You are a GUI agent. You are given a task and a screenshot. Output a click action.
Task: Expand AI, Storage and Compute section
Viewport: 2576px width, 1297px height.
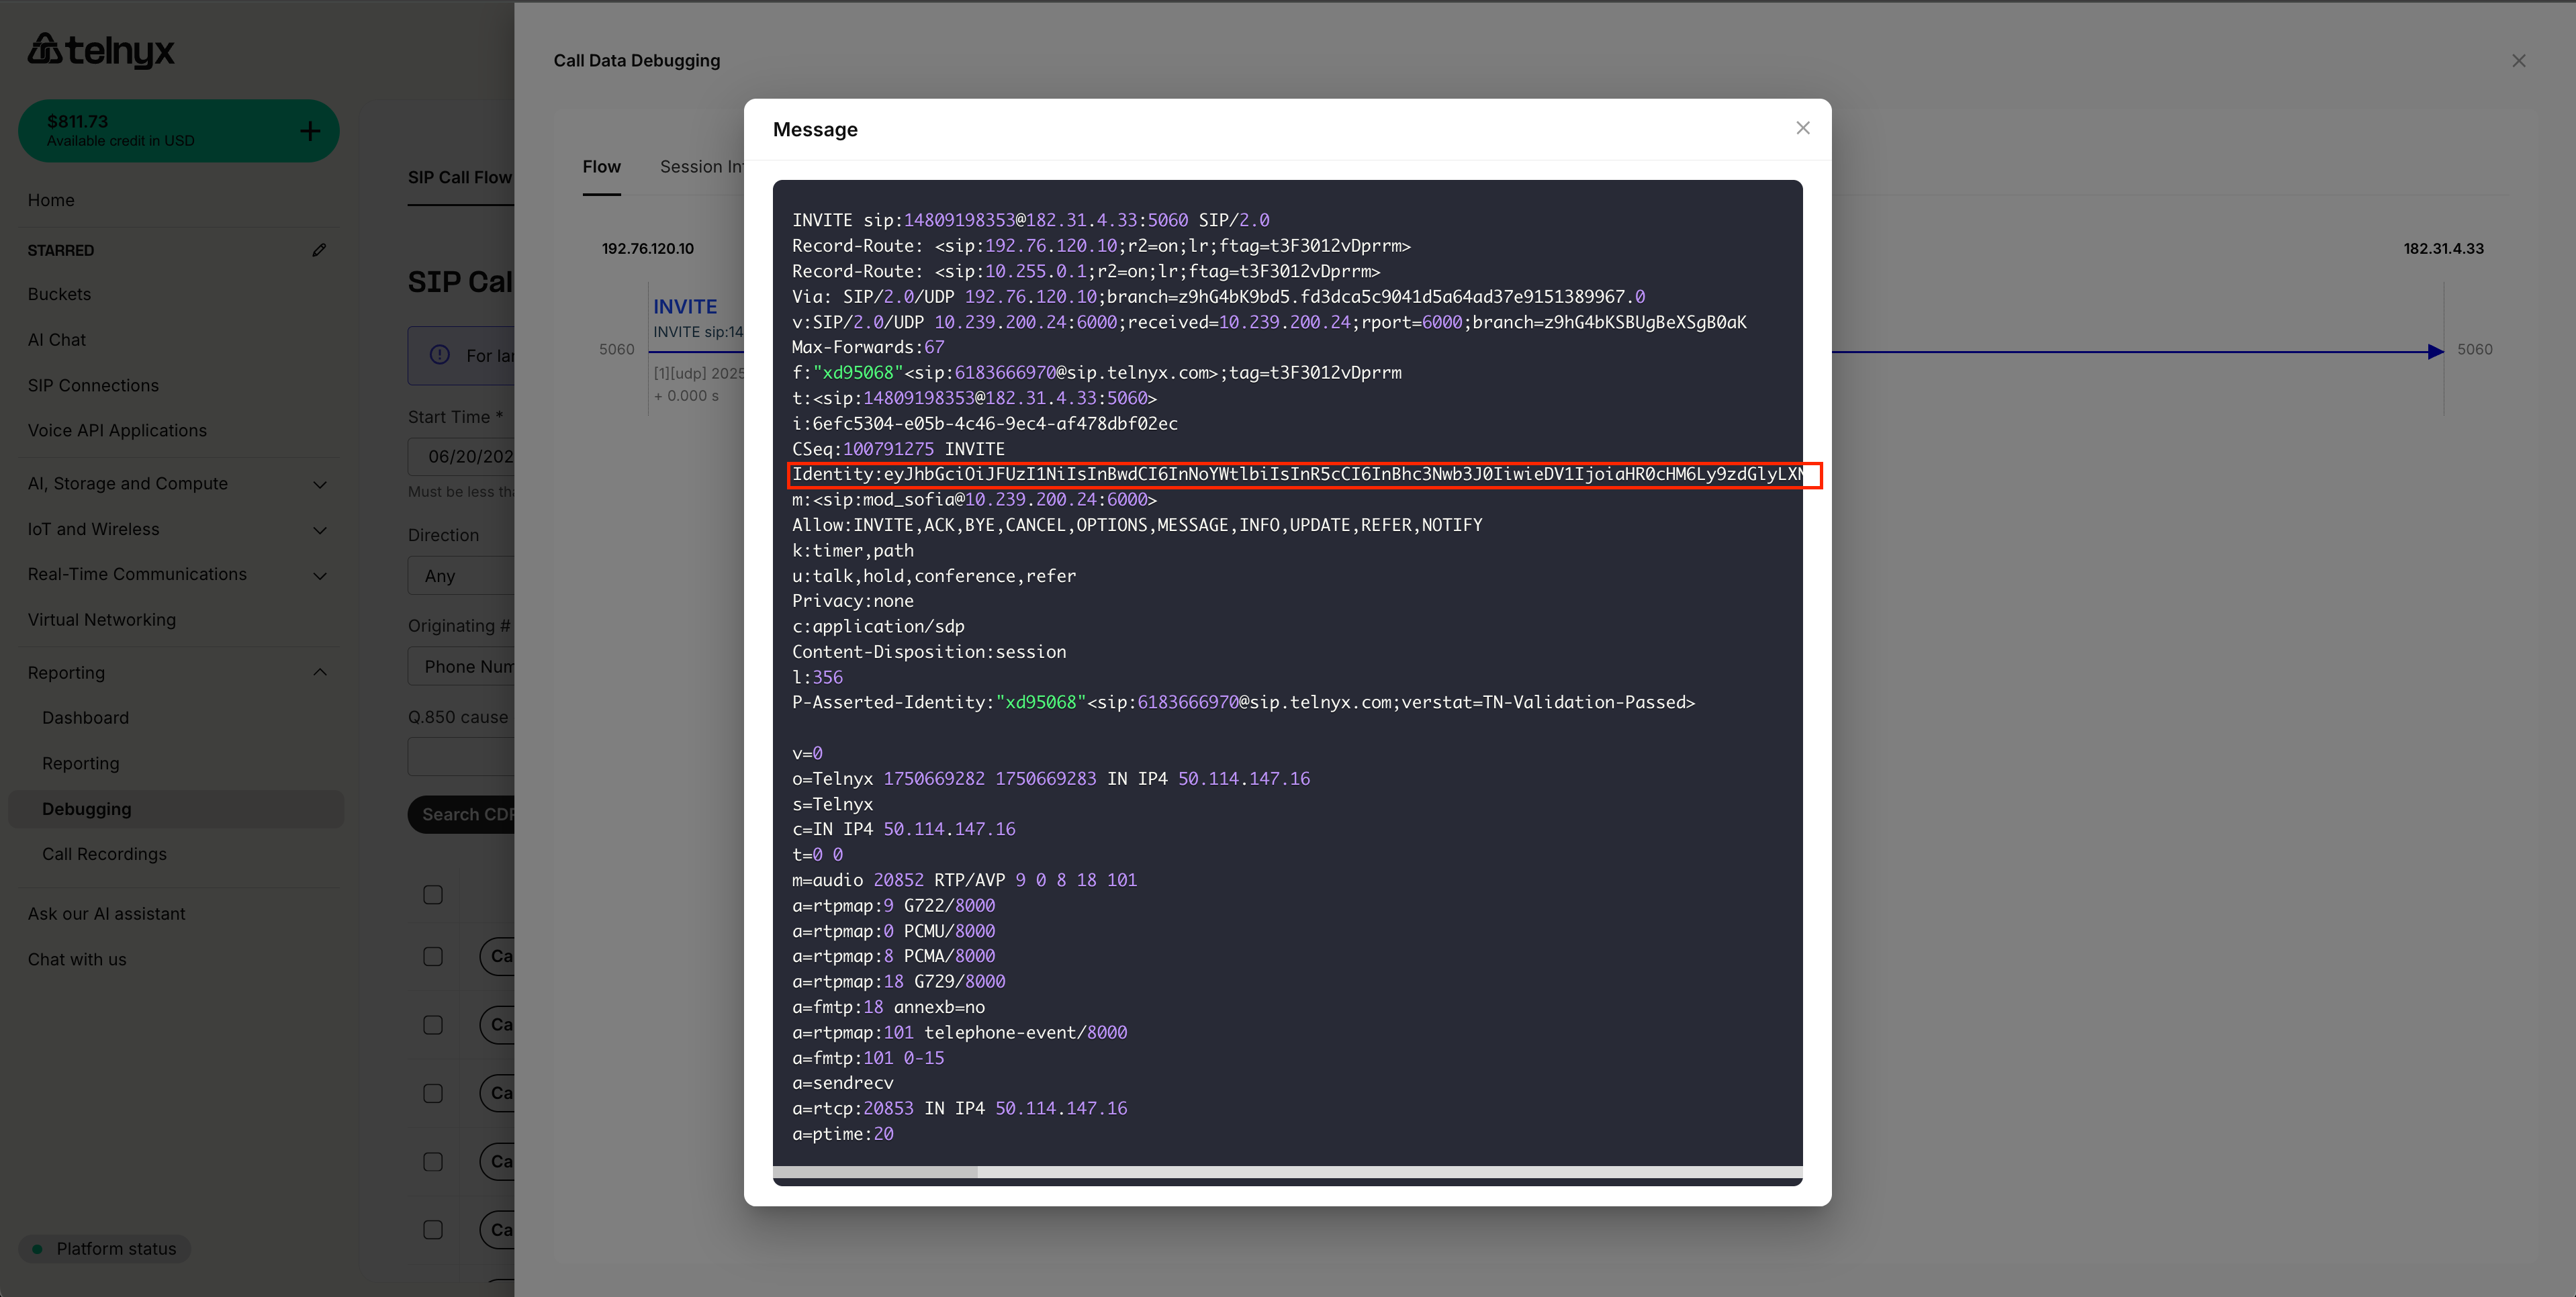(x=320, y=484)
